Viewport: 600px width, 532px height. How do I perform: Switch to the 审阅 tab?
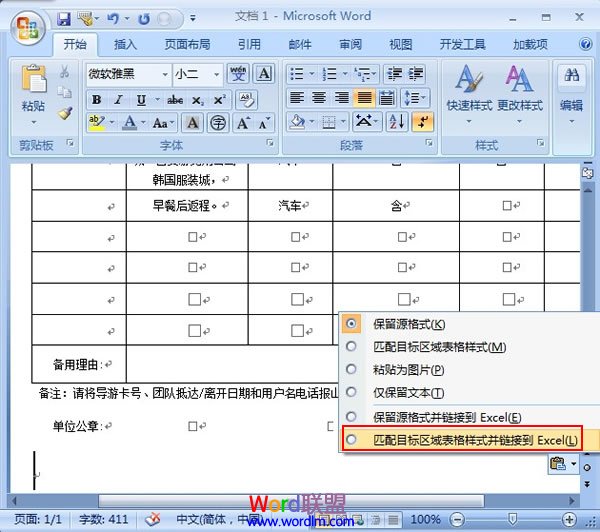point(351,45)
